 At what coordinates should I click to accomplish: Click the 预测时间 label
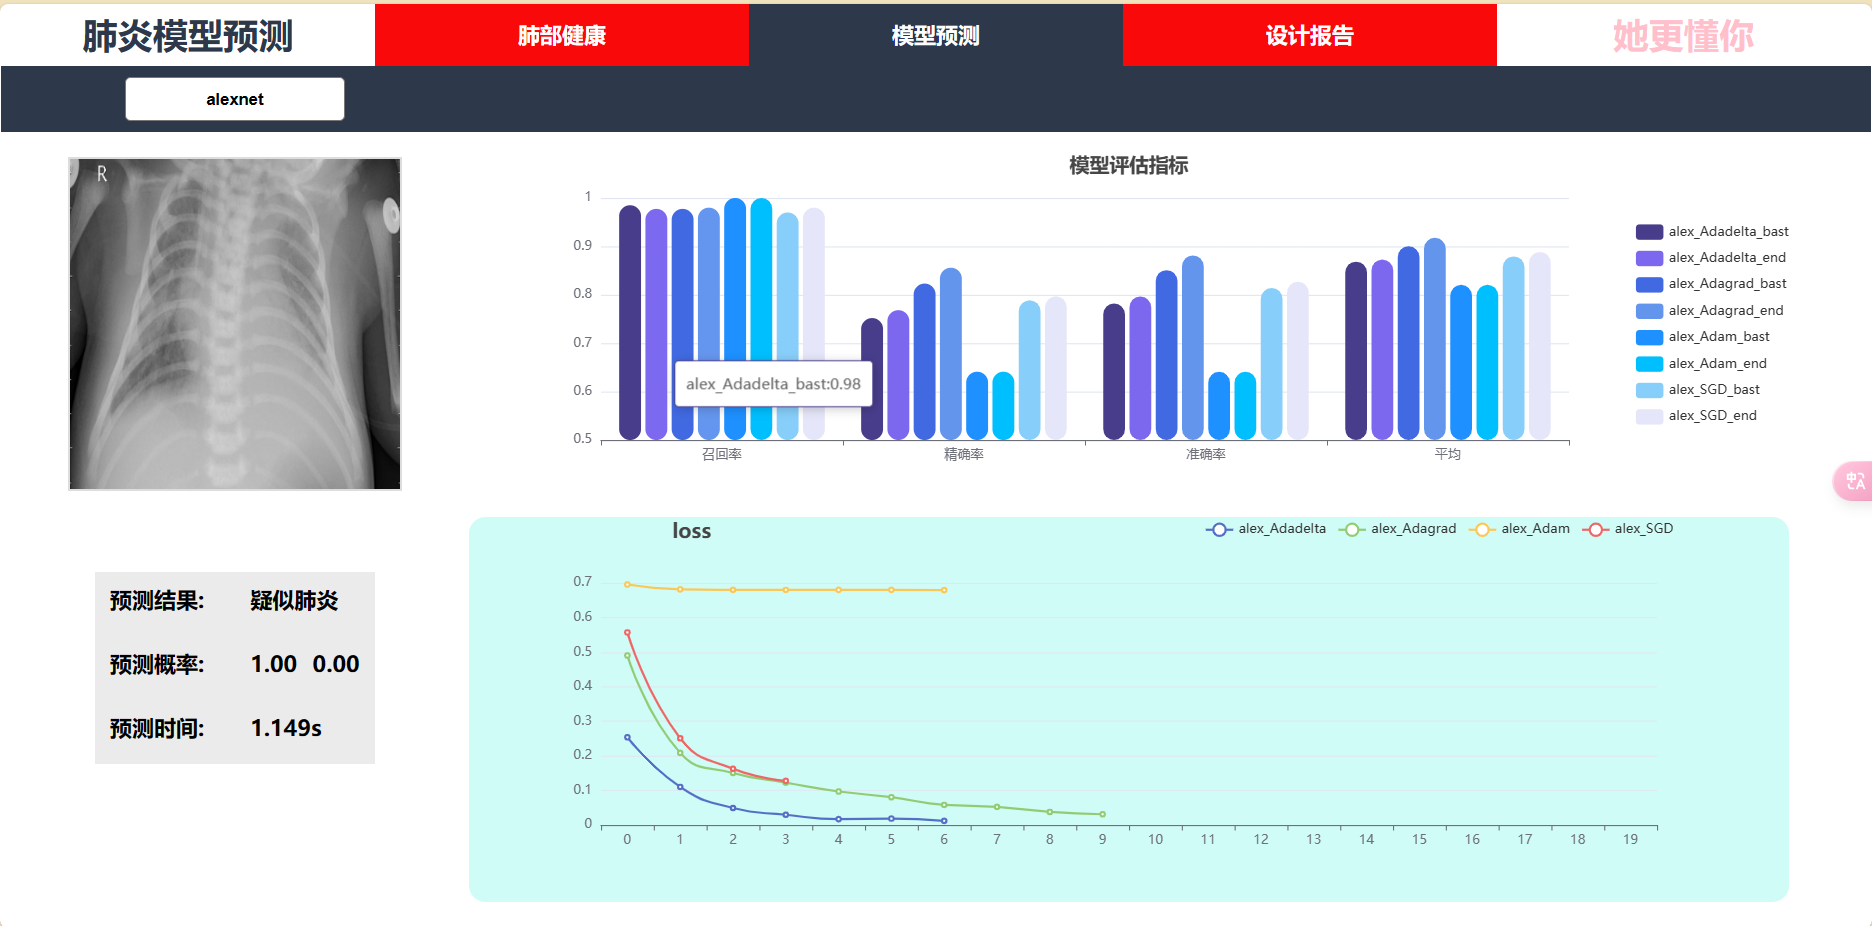[157, 729]
